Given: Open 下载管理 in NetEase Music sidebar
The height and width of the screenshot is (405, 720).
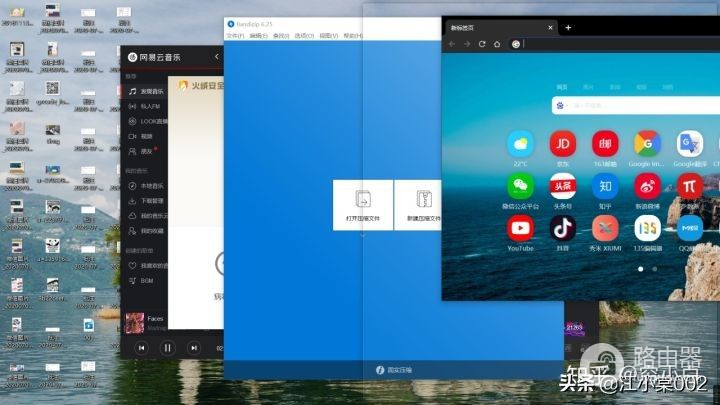Looking at the screenshot, I should click(x=146, y=201).
